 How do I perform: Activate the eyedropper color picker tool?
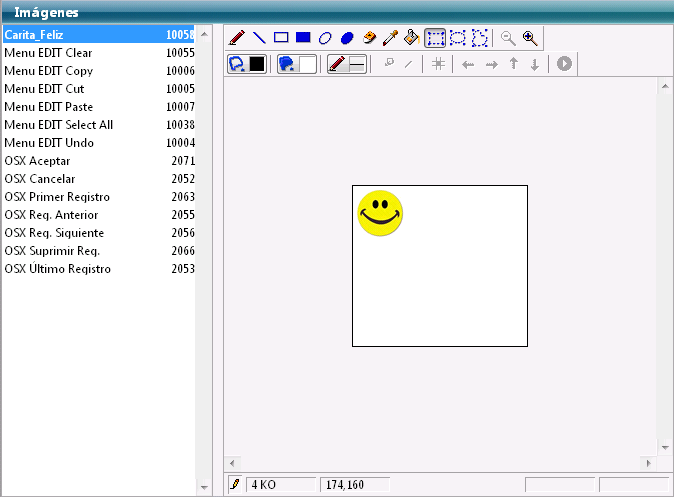(390, 38)
